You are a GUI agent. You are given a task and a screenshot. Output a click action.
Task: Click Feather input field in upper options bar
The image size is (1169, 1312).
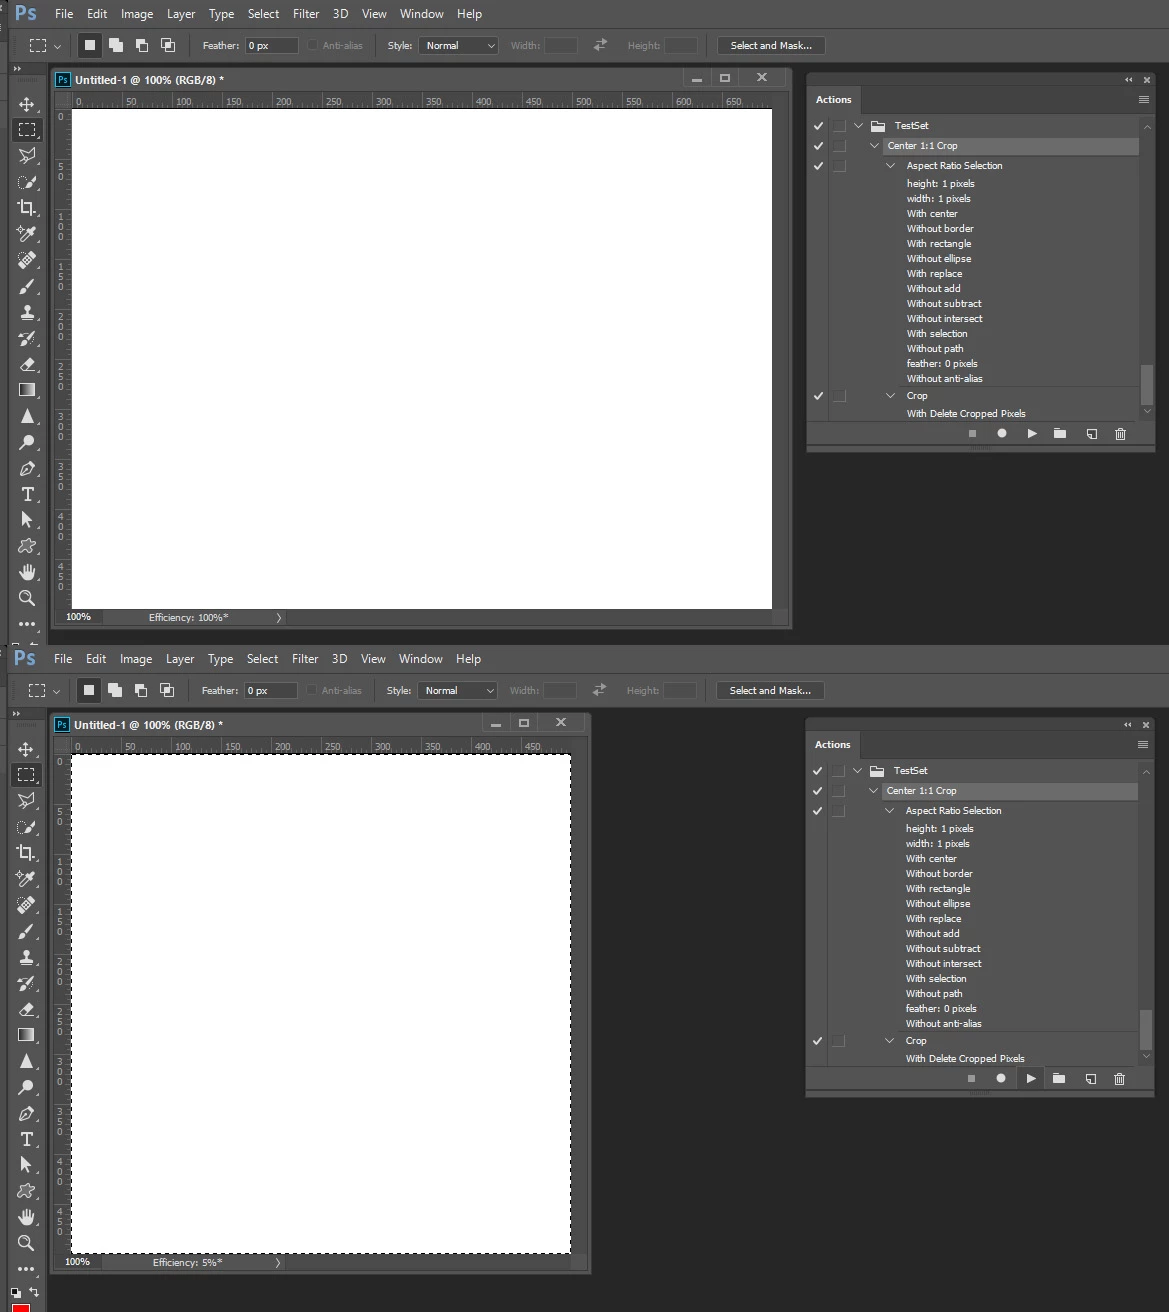click(x=272, y=46)
